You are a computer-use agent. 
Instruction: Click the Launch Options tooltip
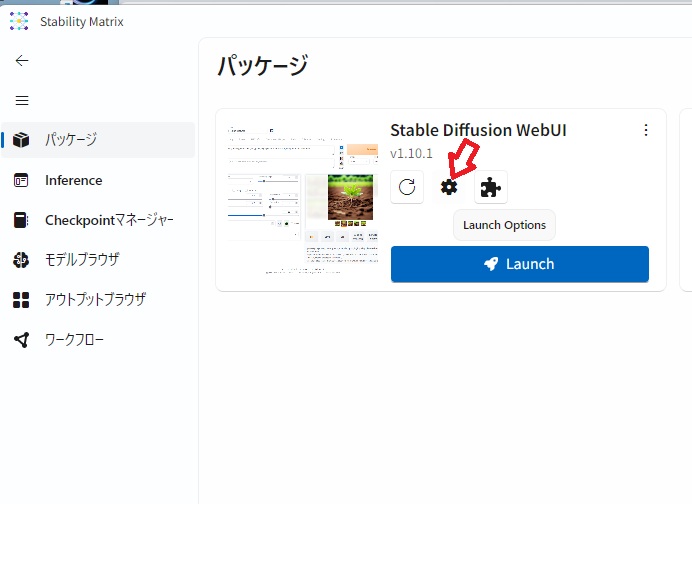click(x=504, y=225)
